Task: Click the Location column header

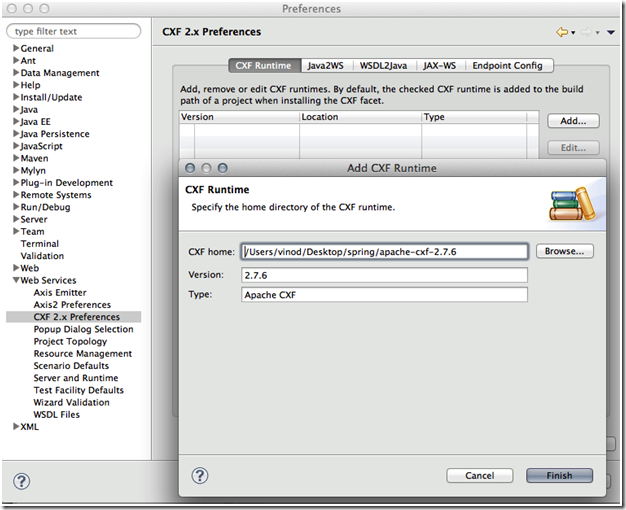Action: (x=361, y=117)
